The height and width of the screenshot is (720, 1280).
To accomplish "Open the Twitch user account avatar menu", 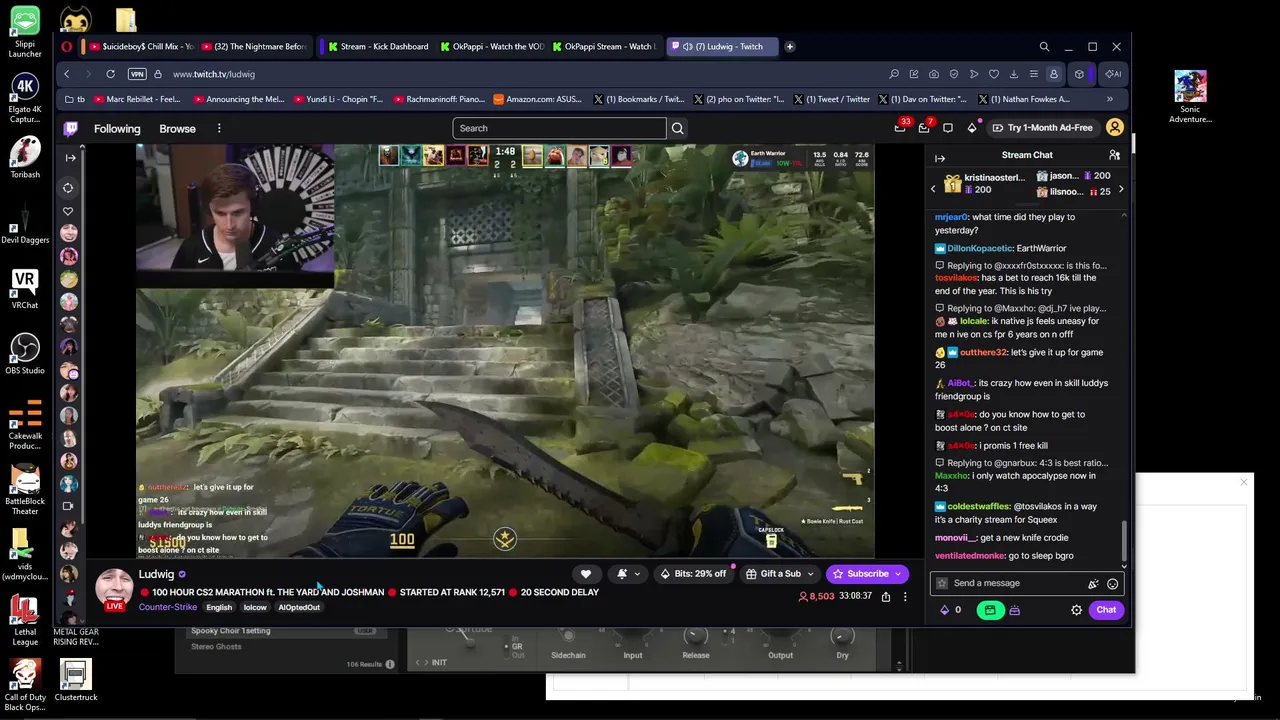I will (x=1115, y=128).
